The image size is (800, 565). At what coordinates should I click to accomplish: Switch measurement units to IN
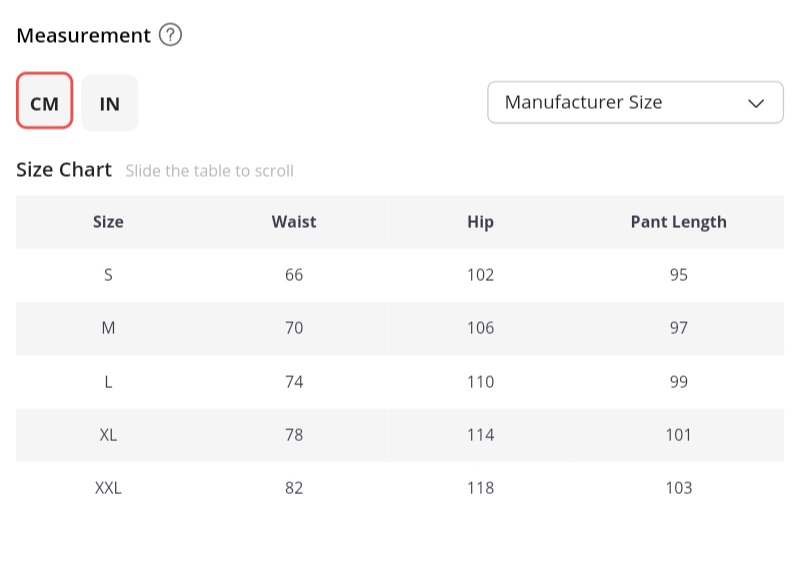[x=110, y=102]
